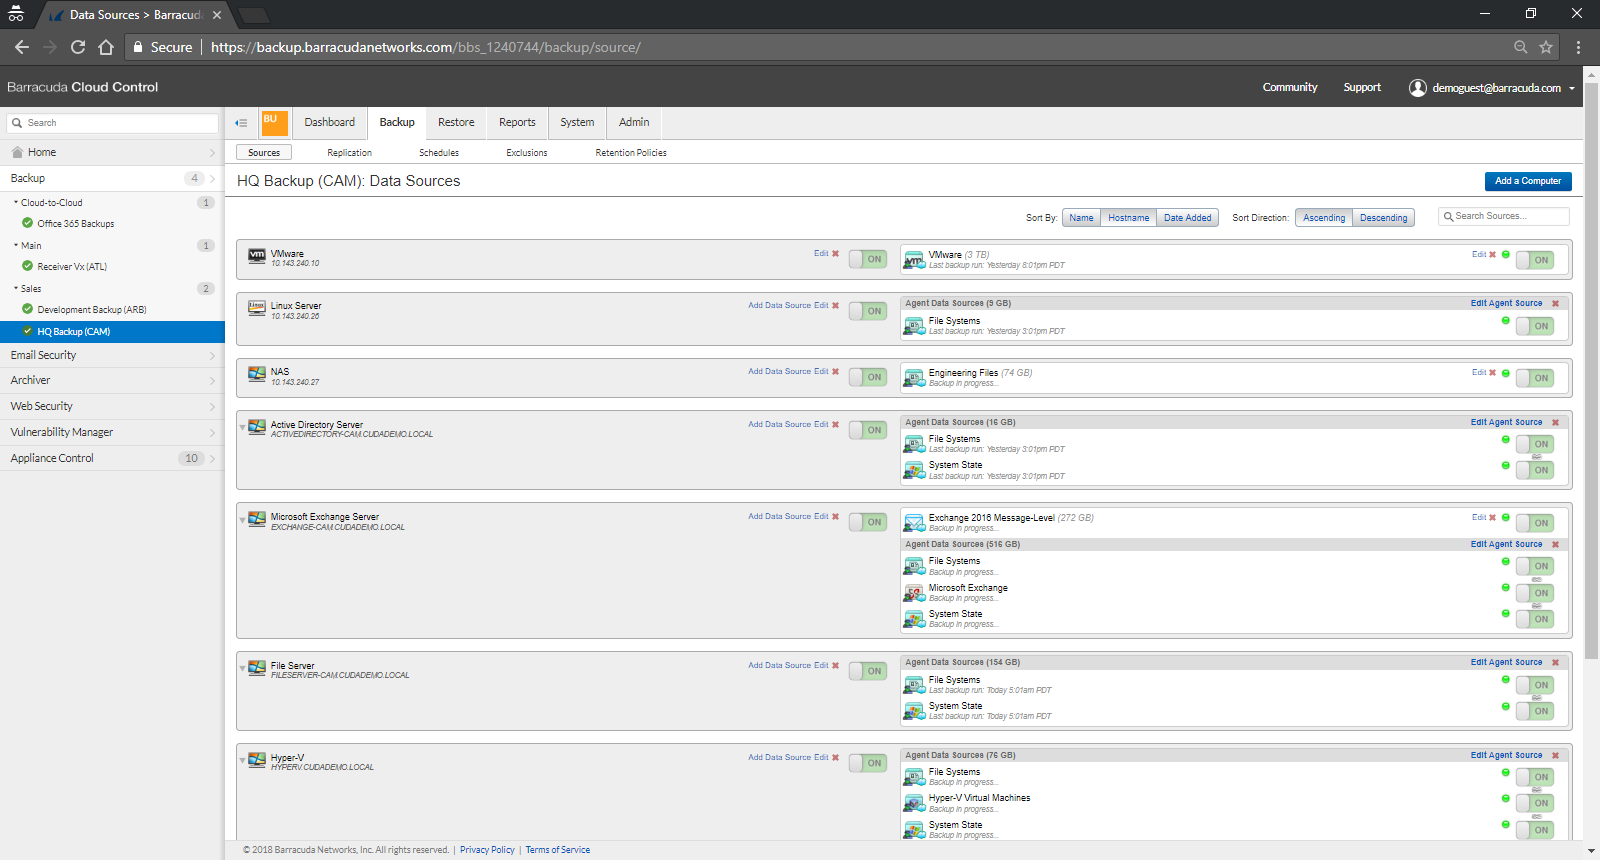Viewport: 1600px width, 860px height.
Task: Collapse the Active Directory Server entry
Action: point(242,427)
